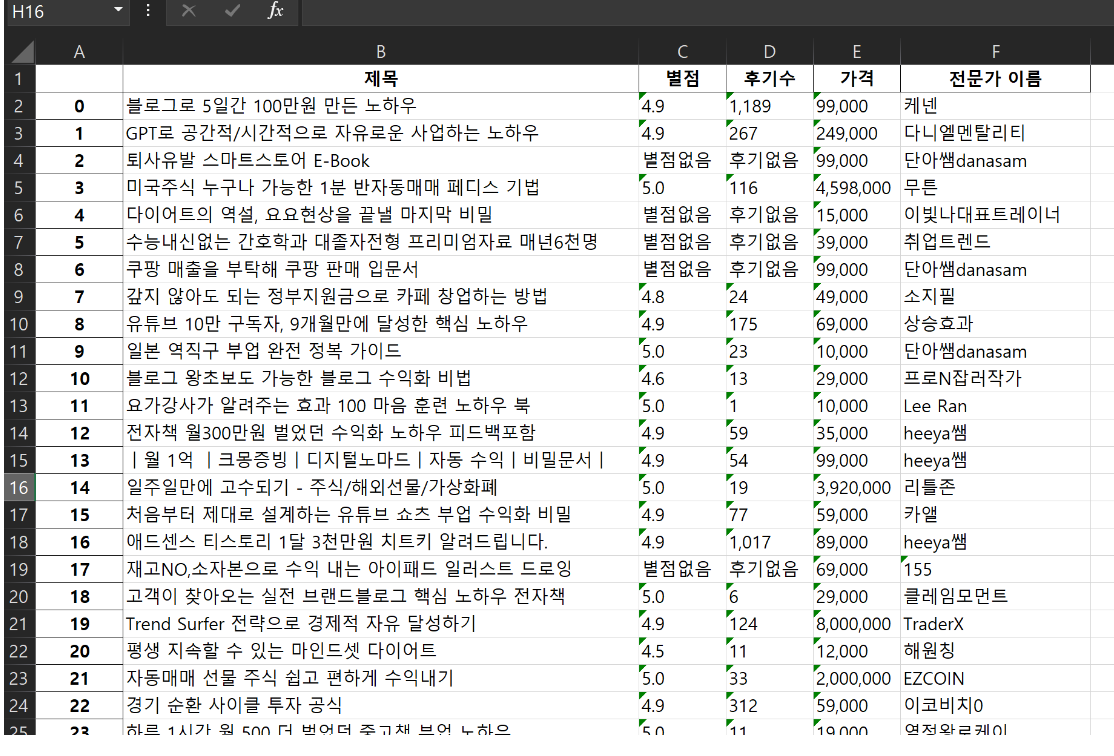Image resolution: width=1114 pixels, height=756 pixels.
Task: Click the 제목 header cell
Action: click(380, 79)
